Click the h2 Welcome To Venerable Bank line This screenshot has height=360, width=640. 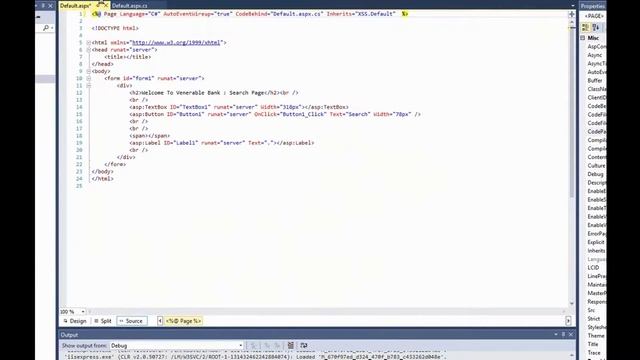click(x=214, y=93)
